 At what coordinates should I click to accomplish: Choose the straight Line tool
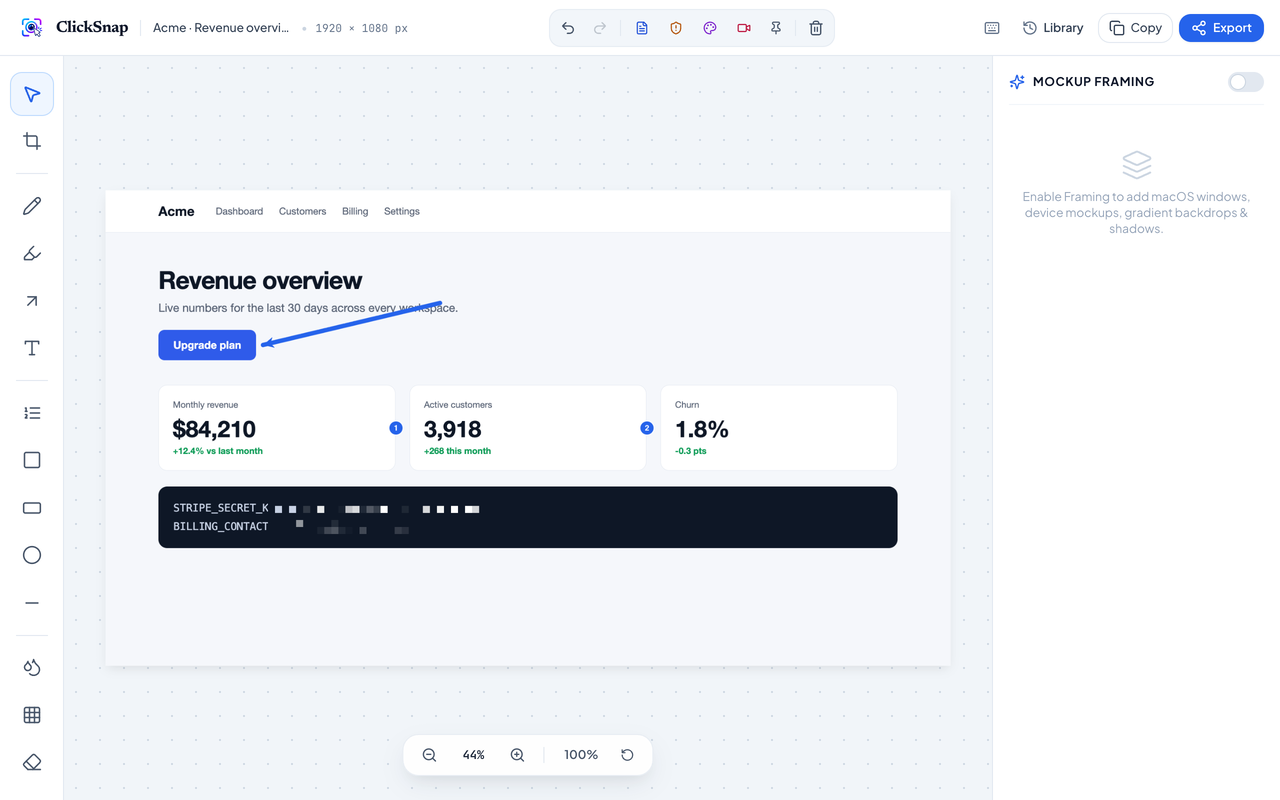[x=32, y=603]
